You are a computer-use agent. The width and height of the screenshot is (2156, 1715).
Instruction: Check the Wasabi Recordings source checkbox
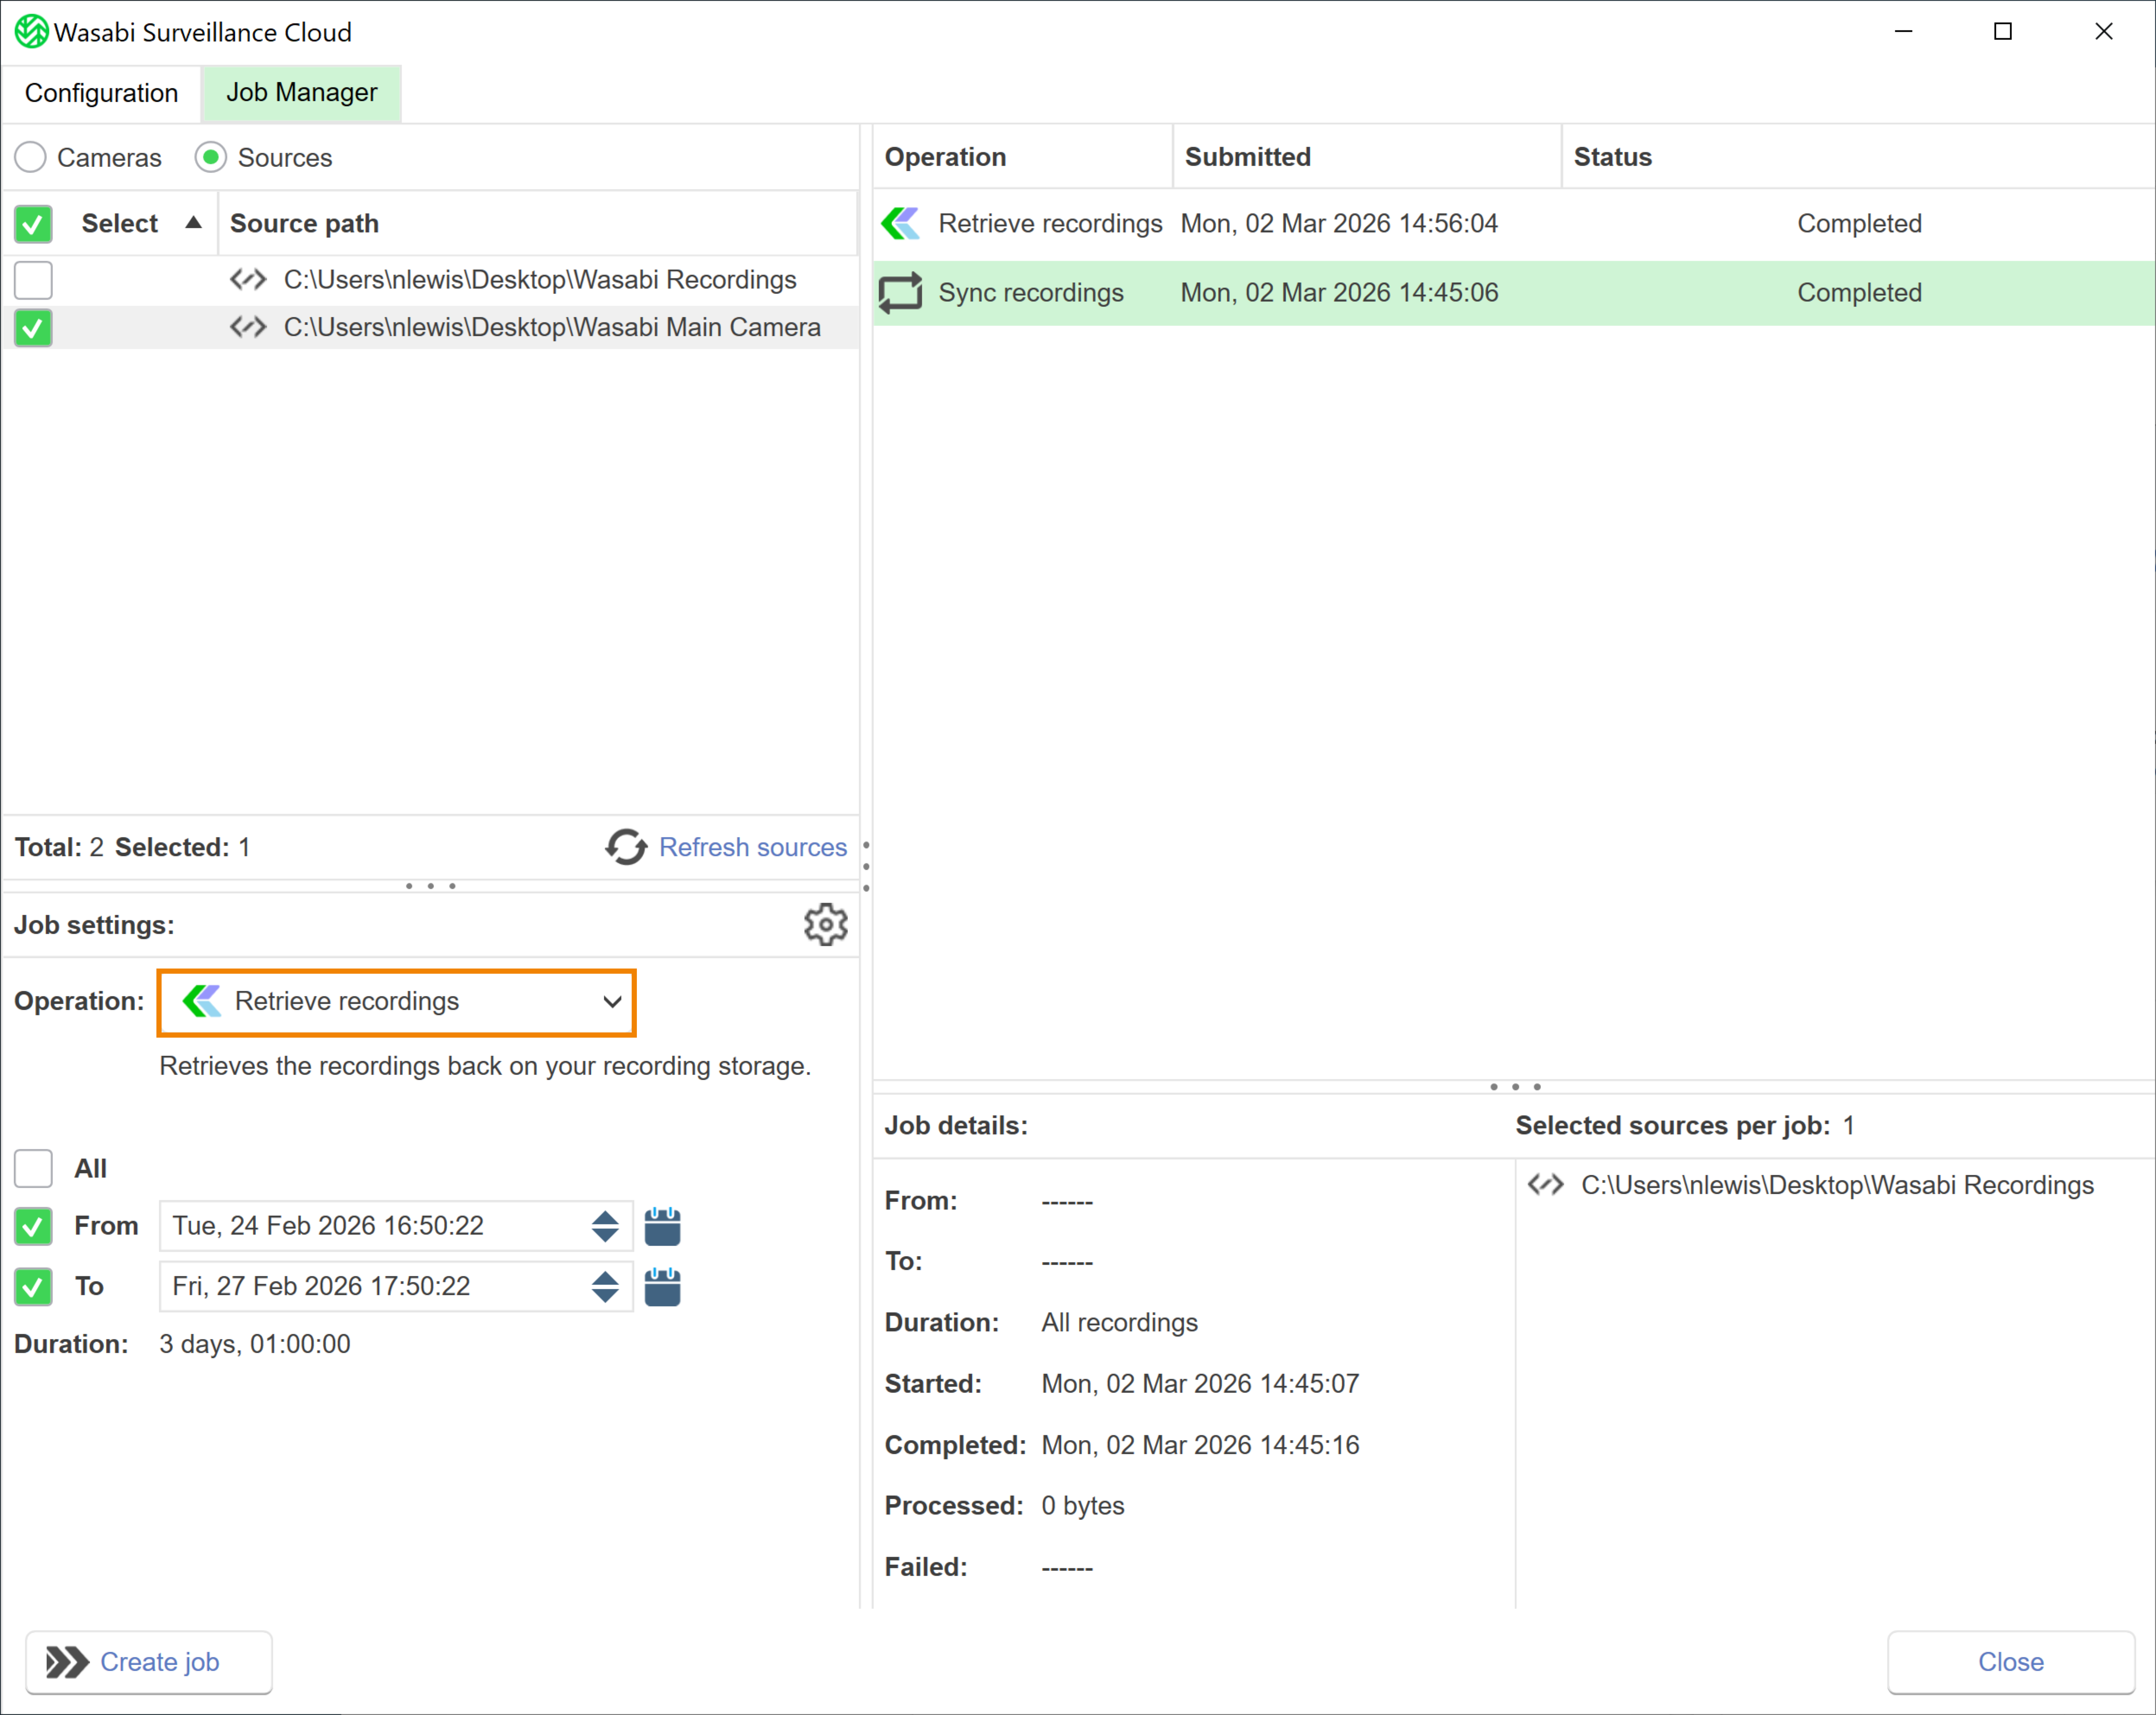click(x=33, y=280)
